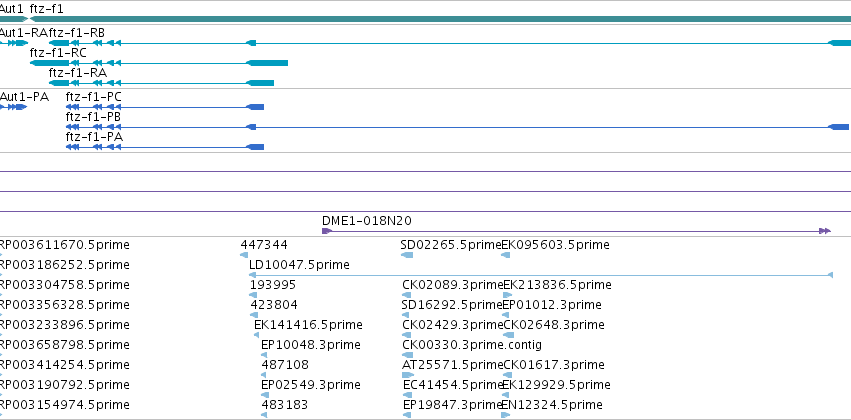Select the RP003658798.5prime EST label
The image size is (851, 420).
pyautogui.click(x=65, y=345)
